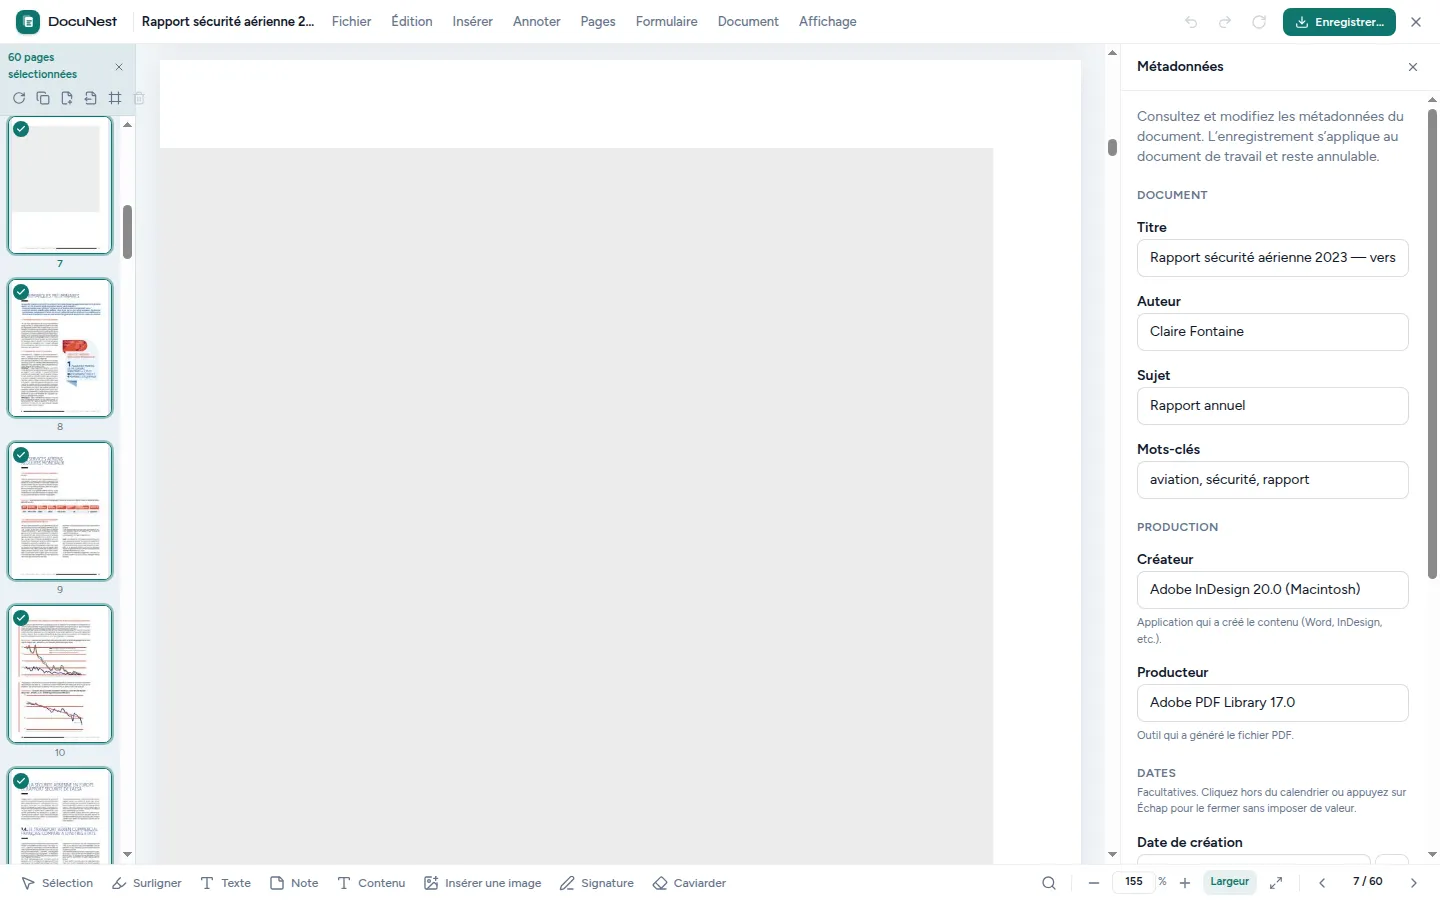The width and height of the screenshot is (1440, 900).
Task: Open the Formulaire menu
Action: tap(667, 21)
